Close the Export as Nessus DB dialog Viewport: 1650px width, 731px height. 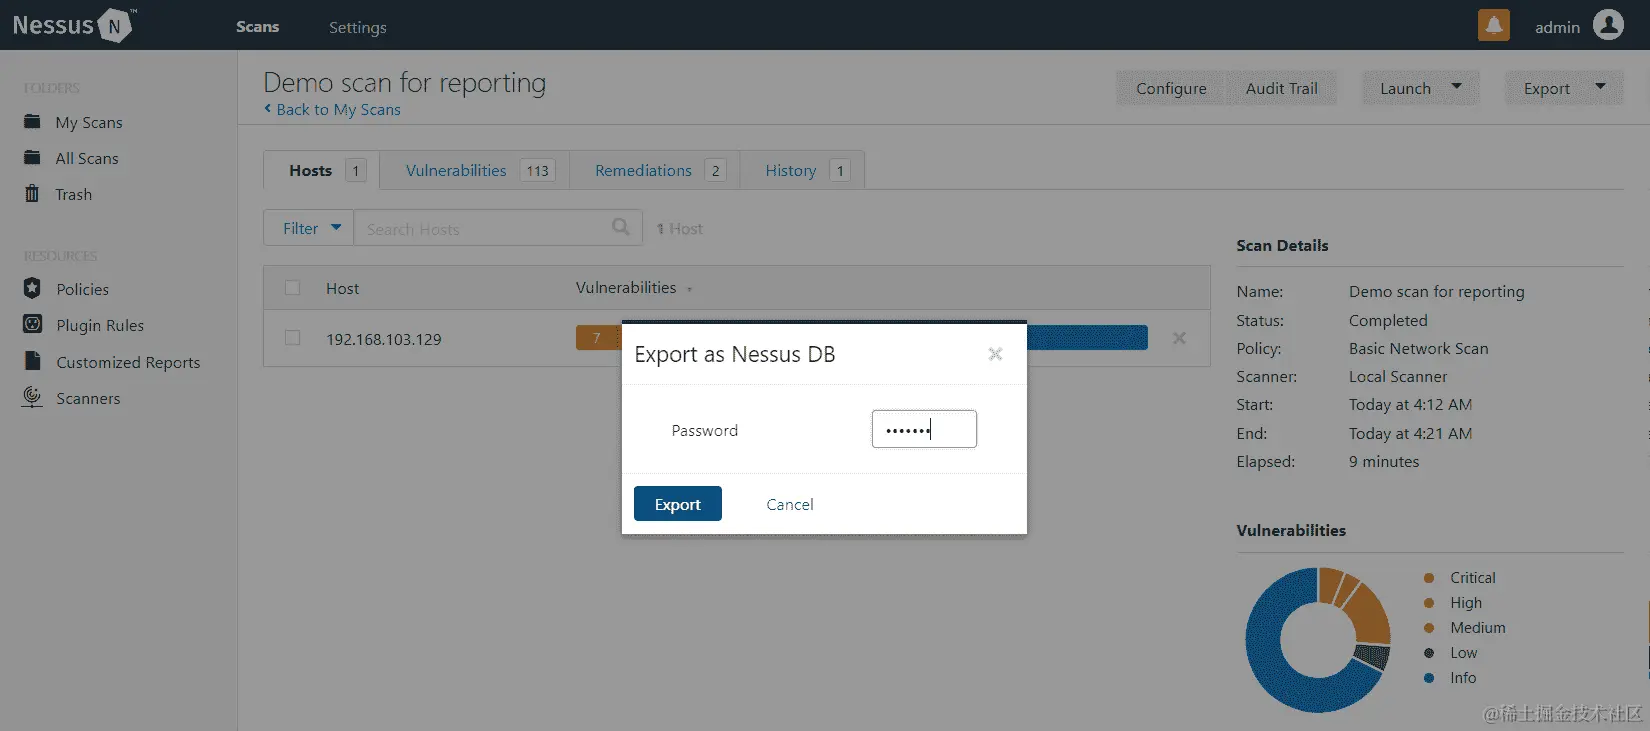click(995, 354)
